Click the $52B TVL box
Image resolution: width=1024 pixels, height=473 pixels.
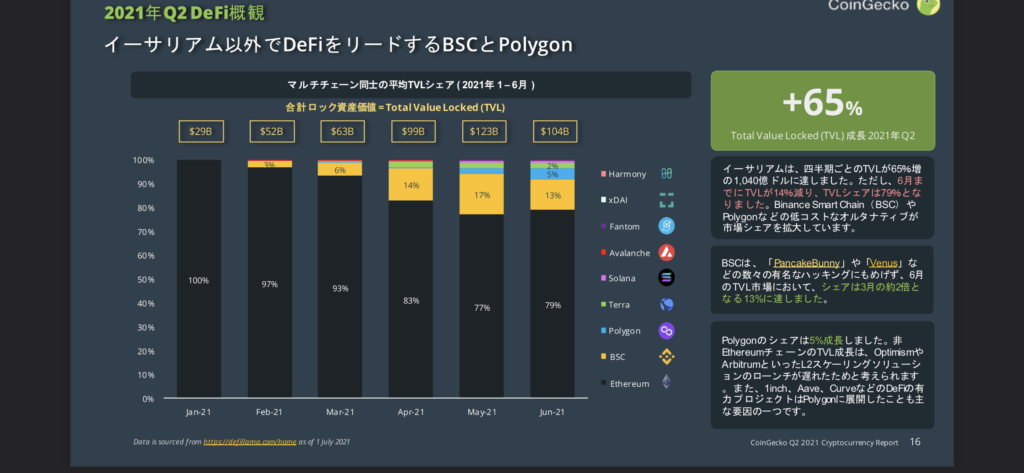point(272,131)
